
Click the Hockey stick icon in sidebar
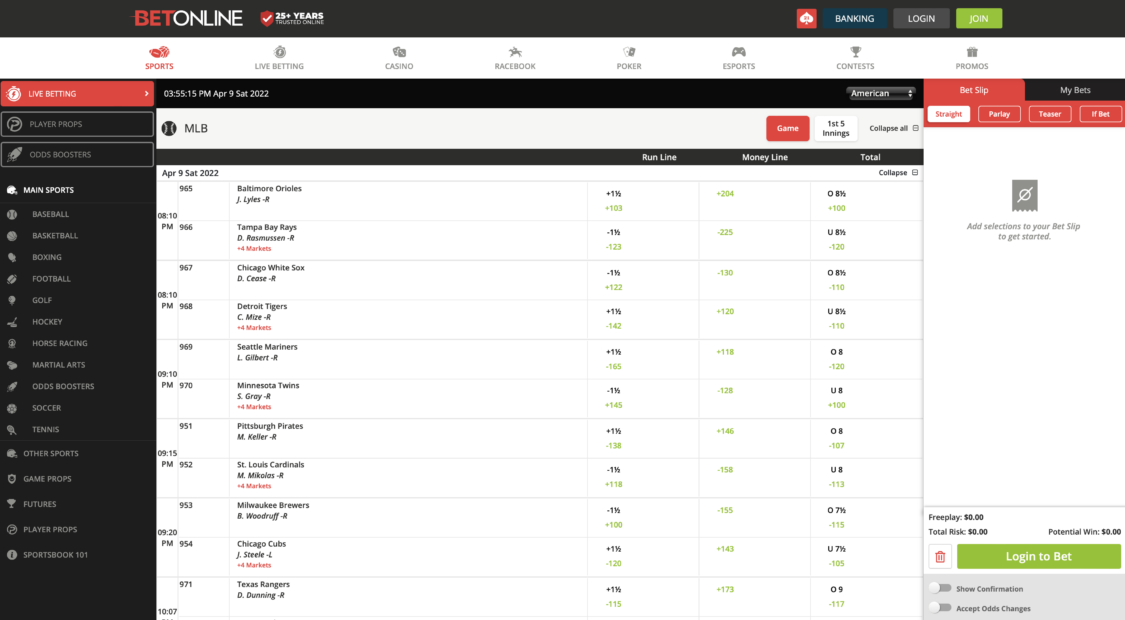(x=12, y=322)
